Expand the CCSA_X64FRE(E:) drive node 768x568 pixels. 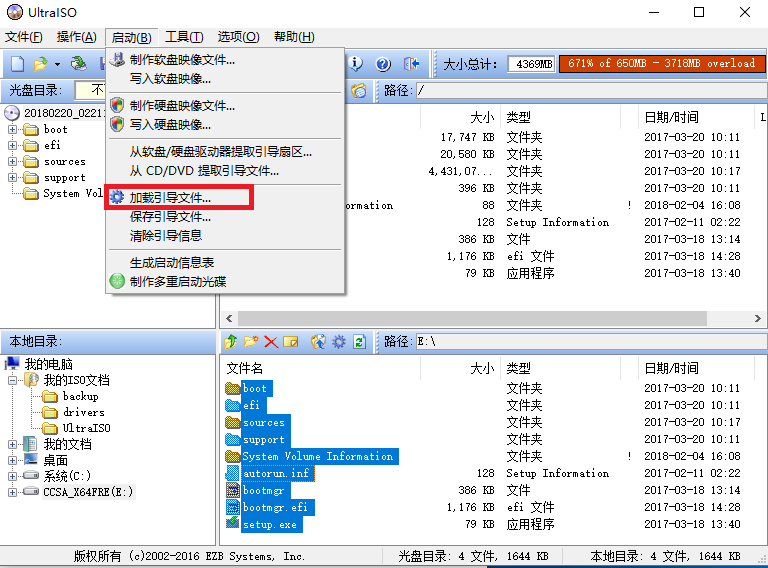[x=12, y=492]
